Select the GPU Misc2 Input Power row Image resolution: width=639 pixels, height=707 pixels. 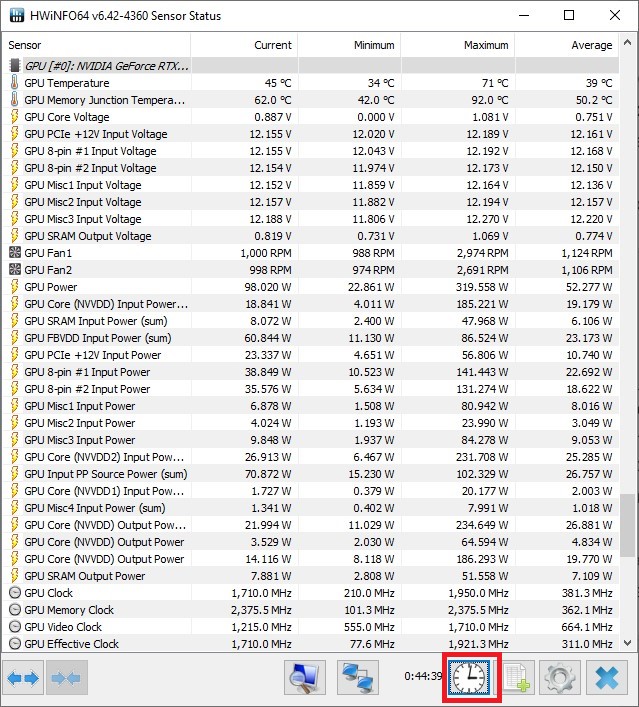coord(311,423)
